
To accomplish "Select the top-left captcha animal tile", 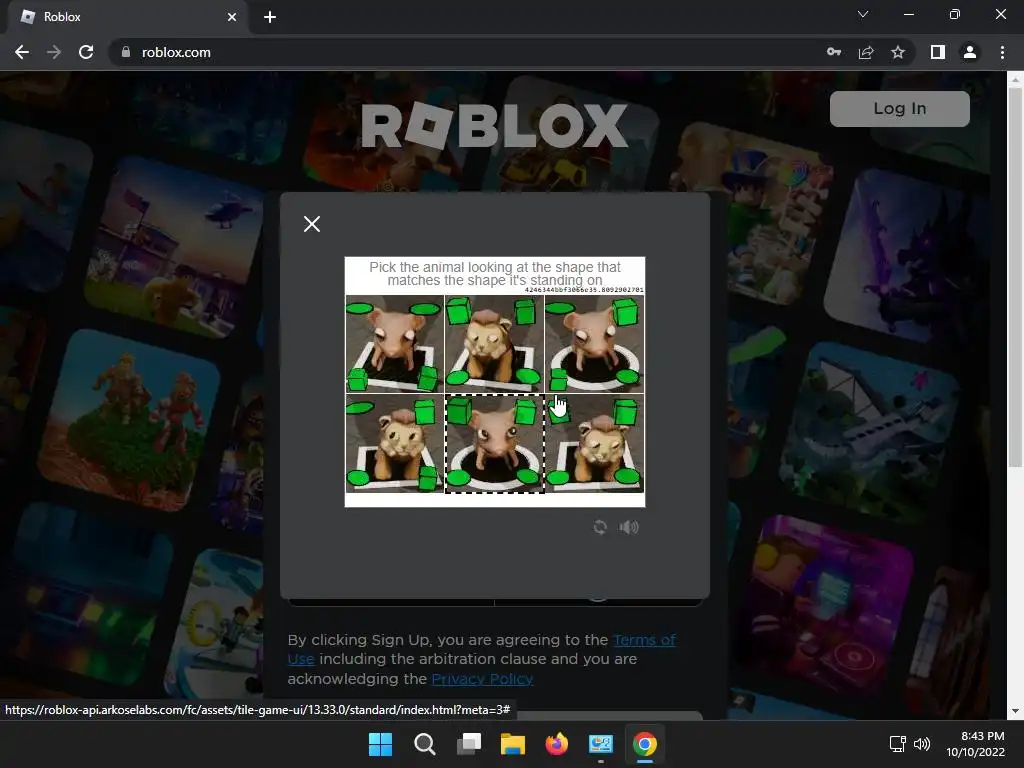I will click(x=394, y=344).
